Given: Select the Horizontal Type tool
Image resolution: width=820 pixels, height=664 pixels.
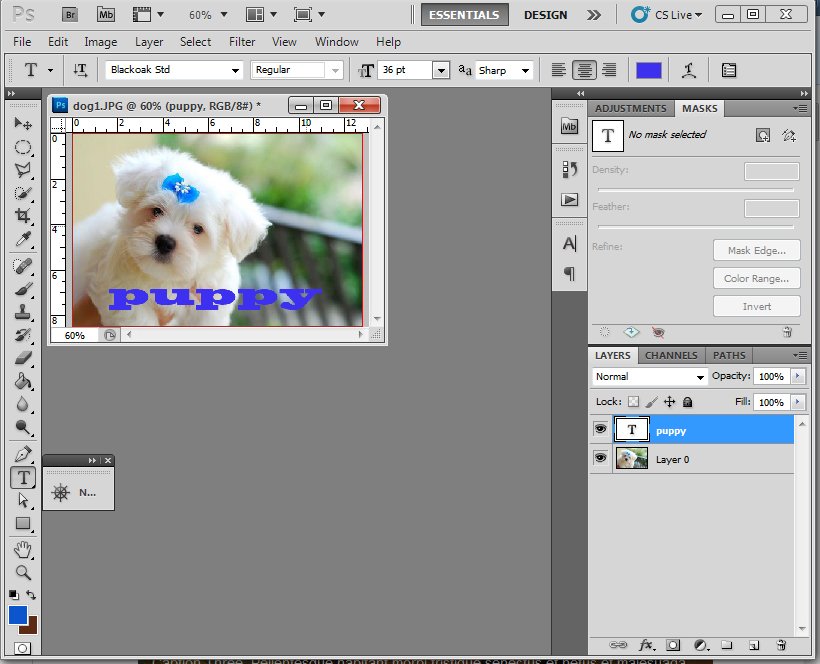Looking at the screenshot, I should pyautogui.click(x=23, y=477).
